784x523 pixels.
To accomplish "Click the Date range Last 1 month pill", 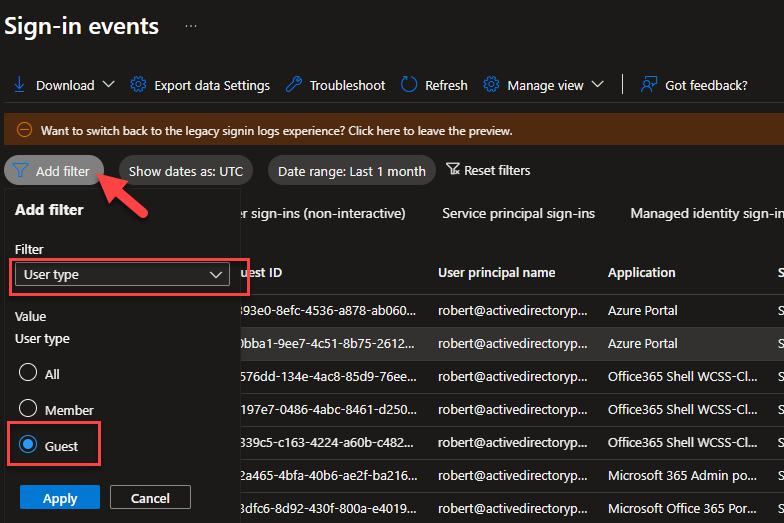I will click(352, 171).
